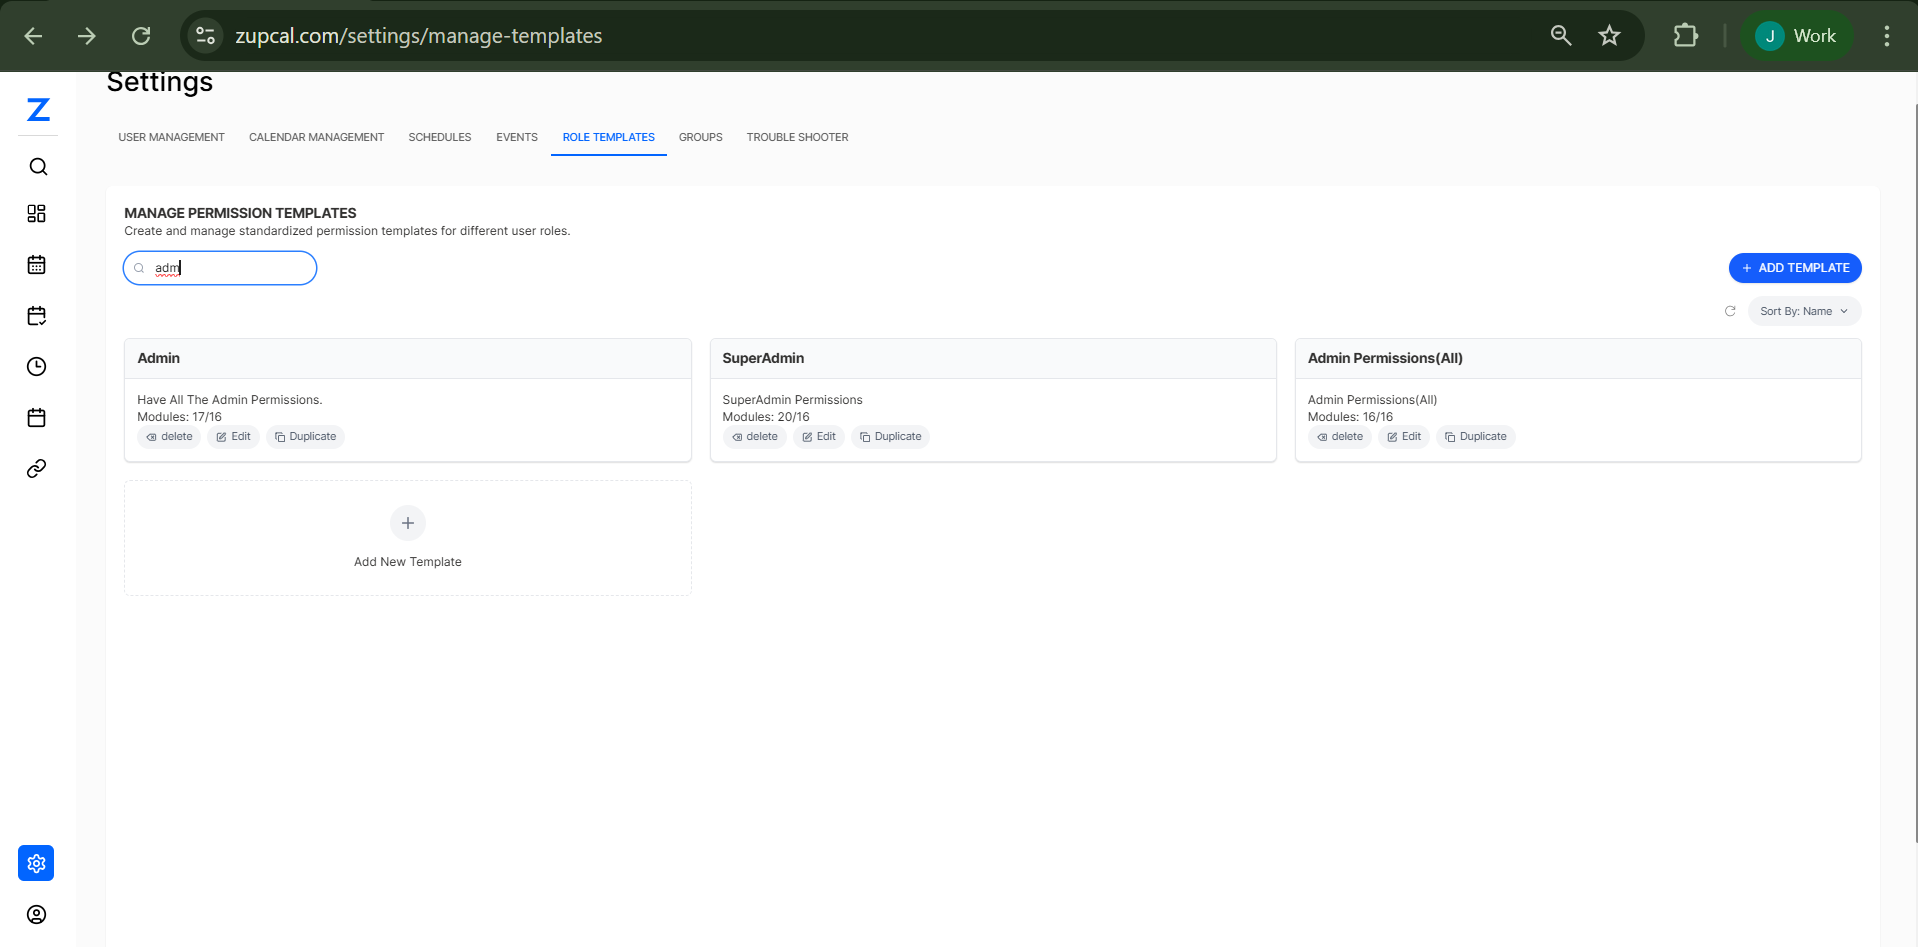This screenshot has width=1918, height=947.
Task: Open search from the left sidebar
Action: click(x=38, y=167)
